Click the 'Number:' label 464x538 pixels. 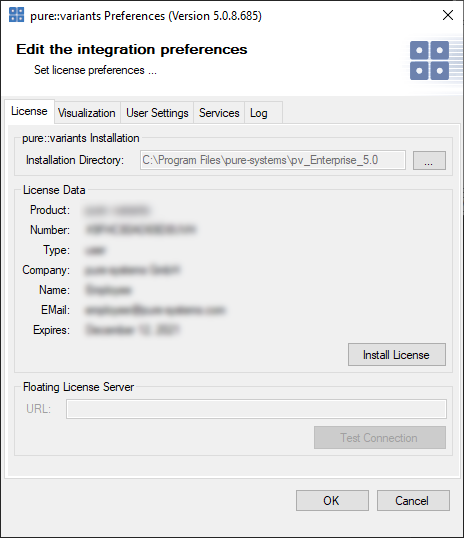coord(50,230)
